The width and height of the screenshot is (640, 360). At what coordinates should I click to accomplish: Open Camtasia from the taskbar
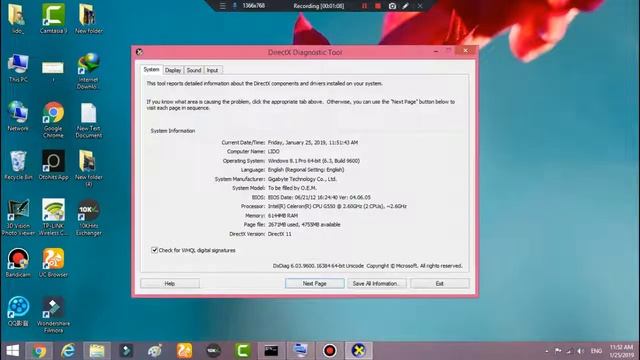pyautogui.click(x=242, y=351)
